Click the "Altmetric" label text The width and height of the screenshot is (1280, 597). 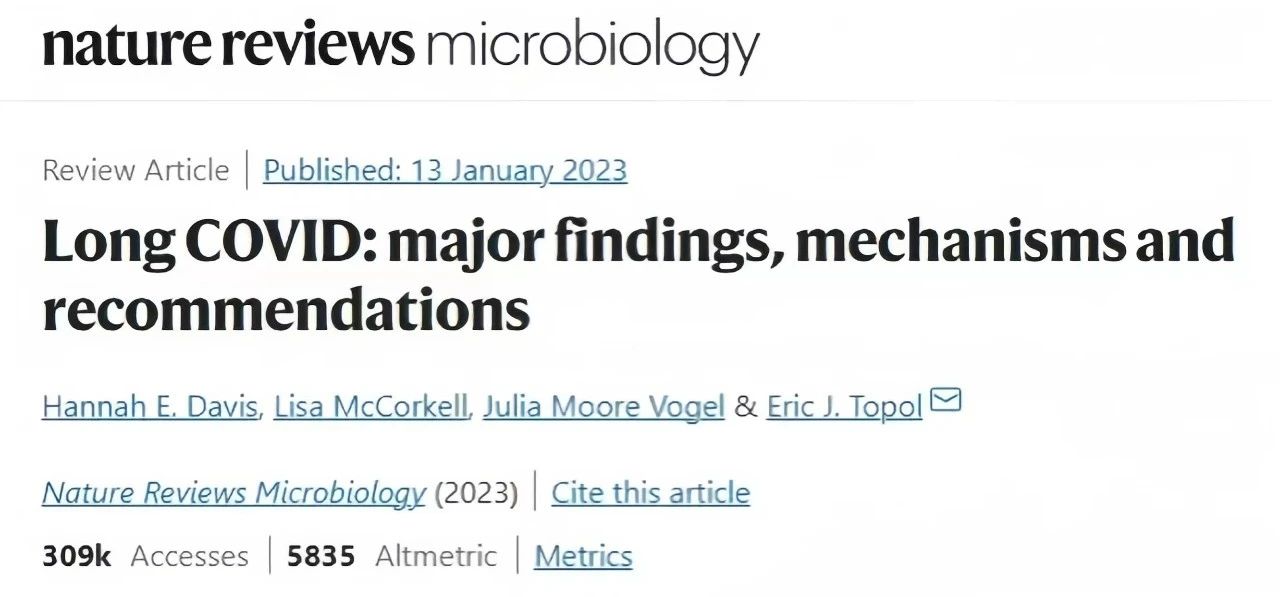coord(435,556)
